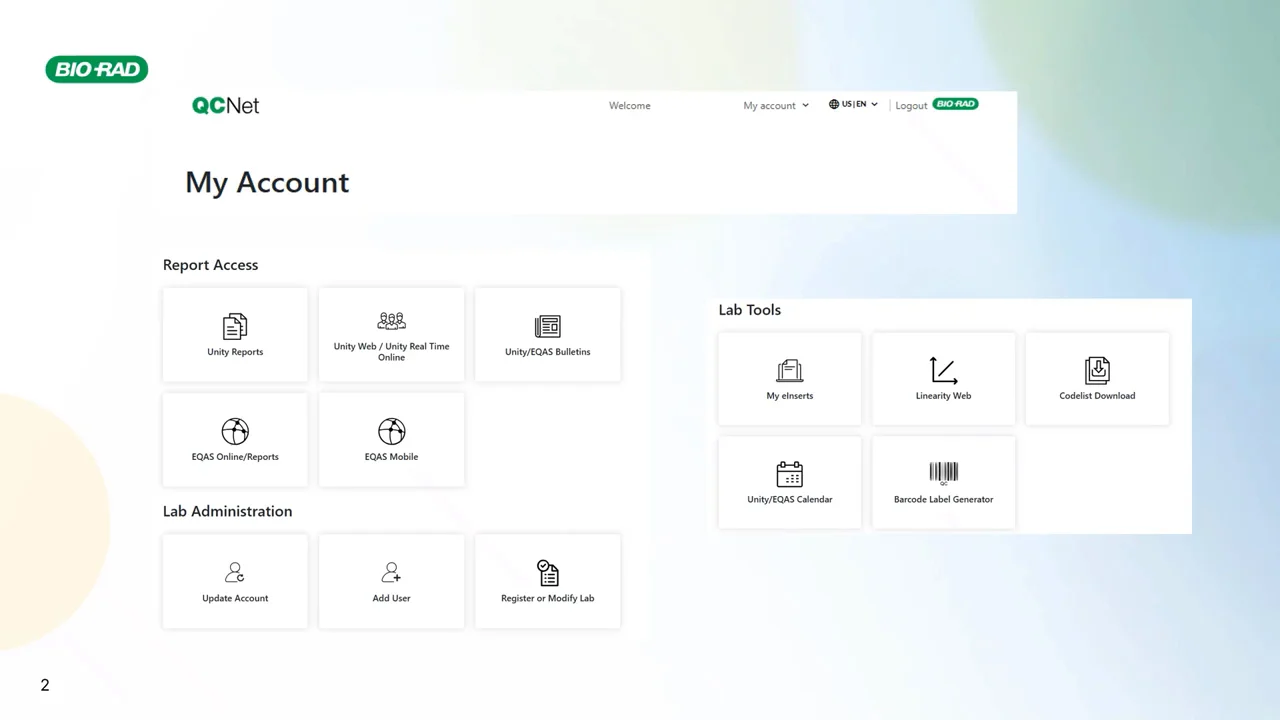Open the Barcode Label Generator icon
This screenshot has height=720, width=1280.
tap(943, 473)
